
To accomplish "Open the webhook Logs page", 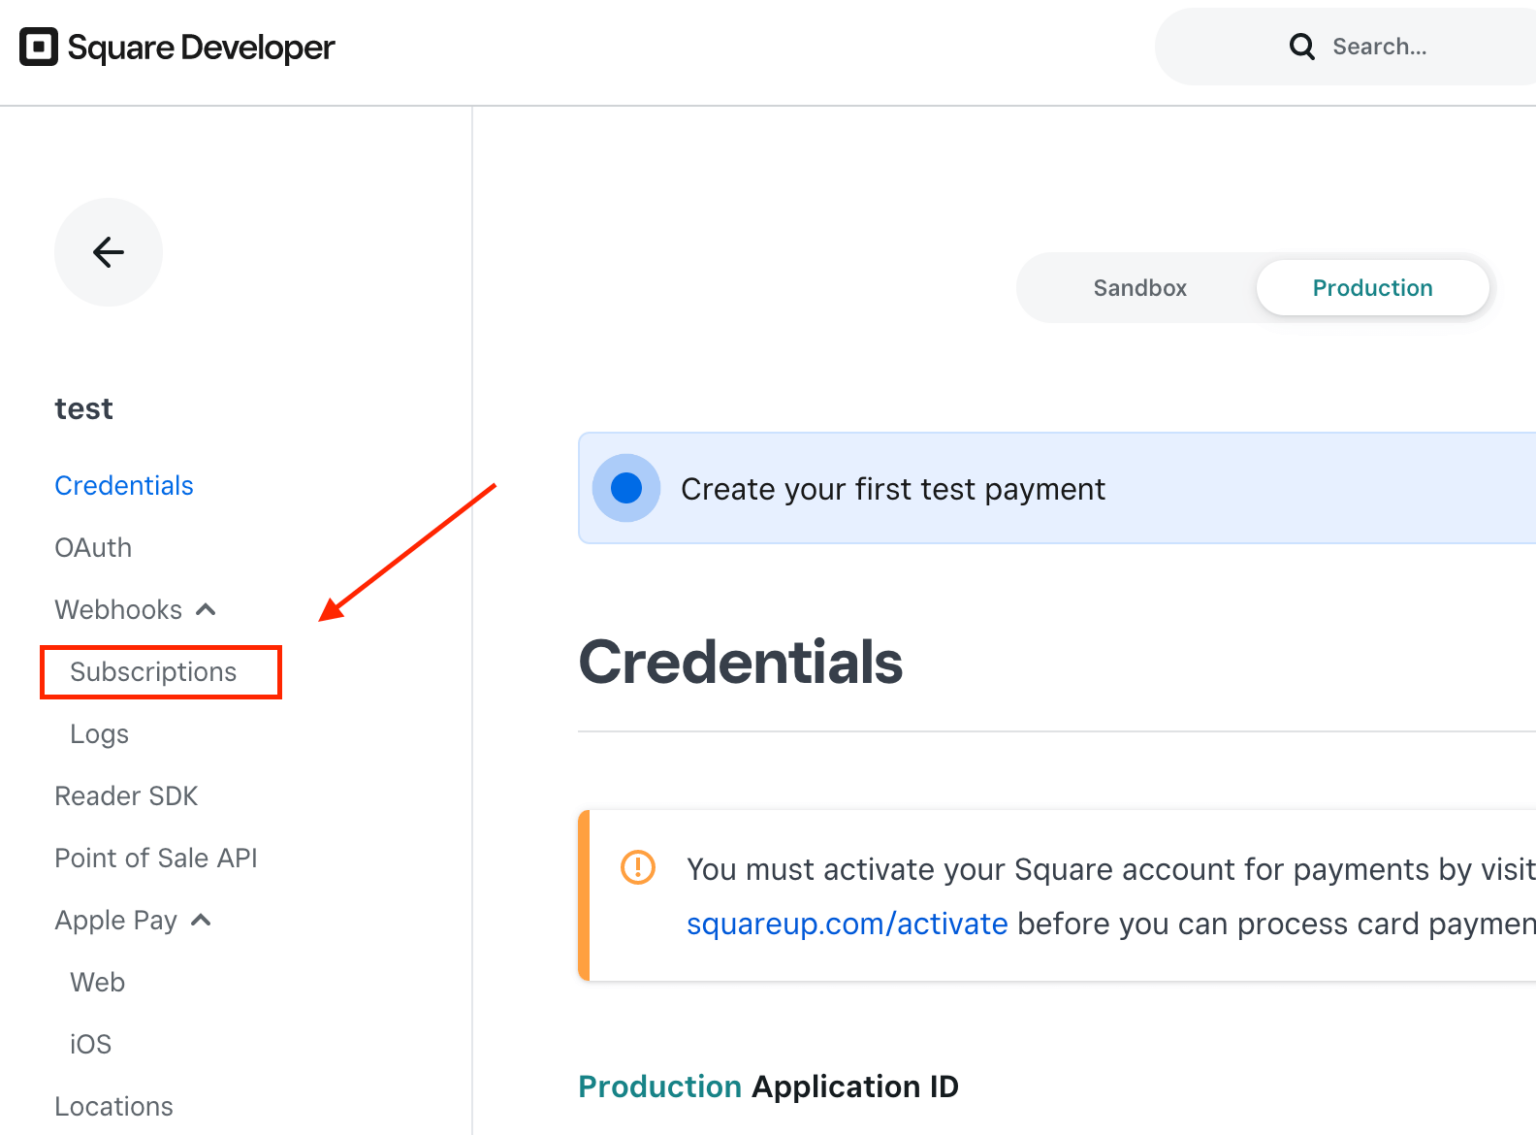I will 99,733.
